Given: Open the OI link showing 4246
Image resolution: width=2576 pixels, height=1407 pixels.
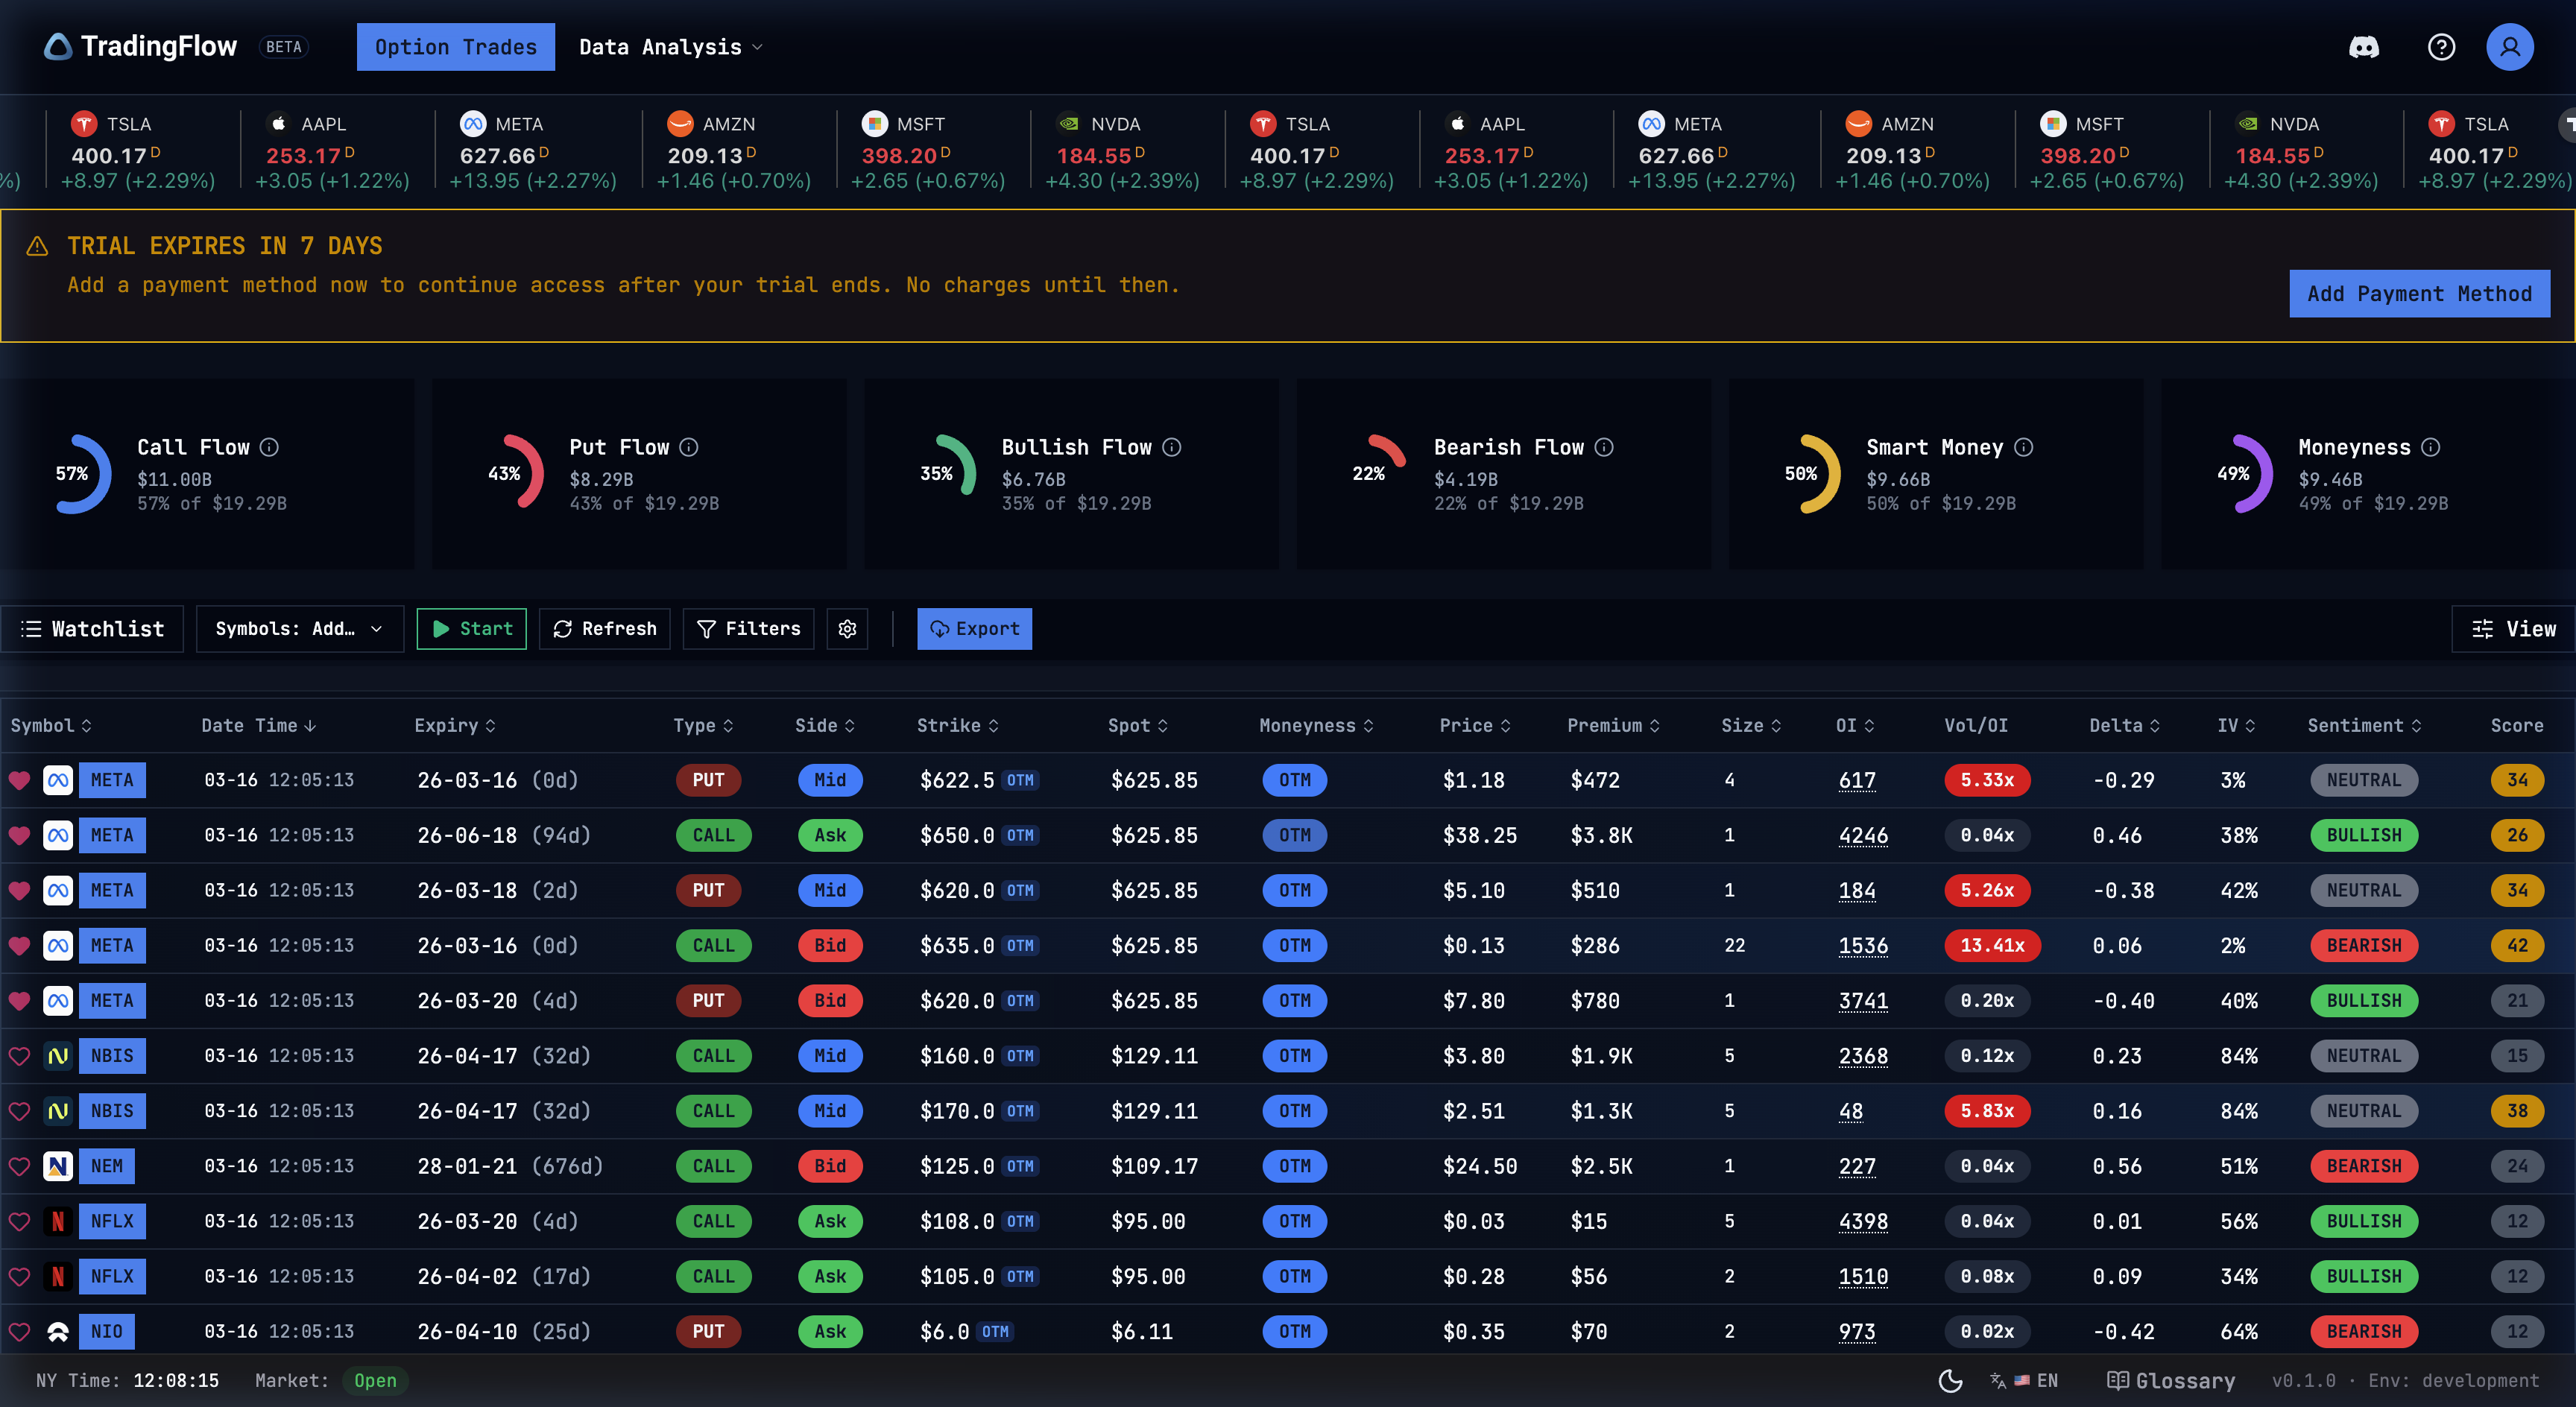Looking at the screenshot, I should pos(1863,835).
